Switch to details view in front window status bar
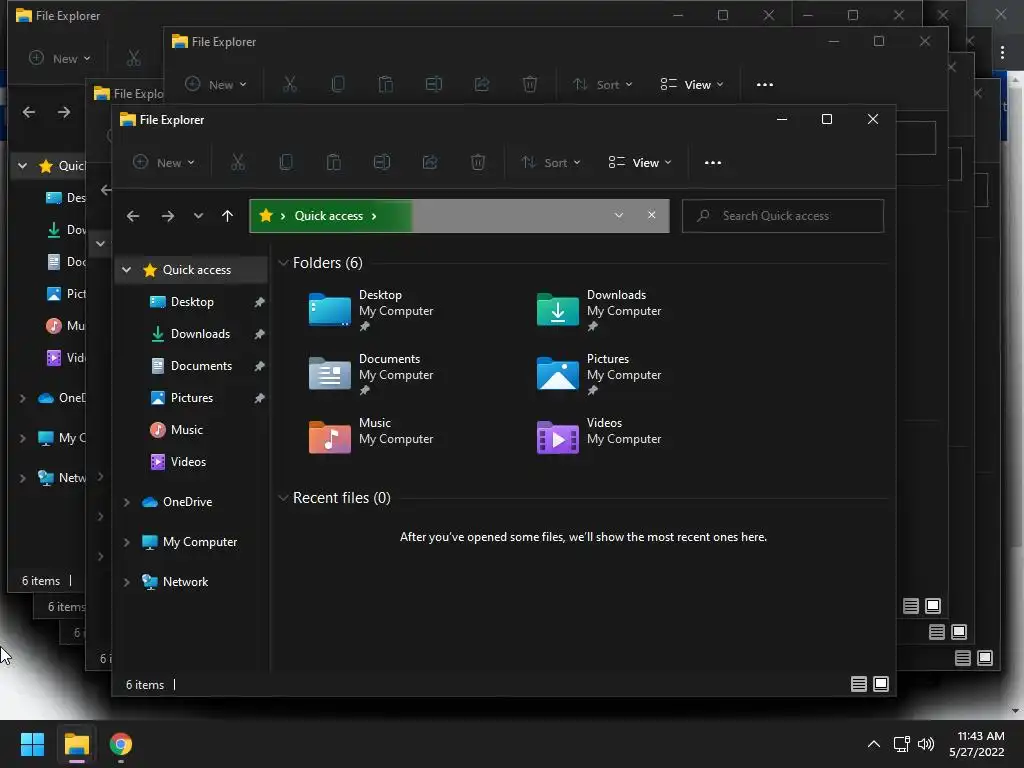1024x768 pixels. coord(859,684)
